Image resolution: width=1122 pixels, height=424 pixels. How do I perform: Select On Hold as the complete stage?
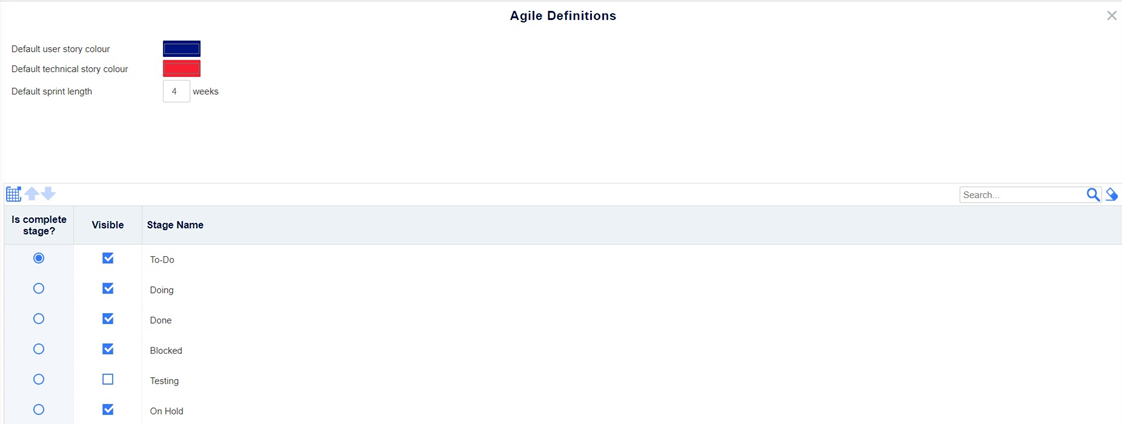click(39, 409)
